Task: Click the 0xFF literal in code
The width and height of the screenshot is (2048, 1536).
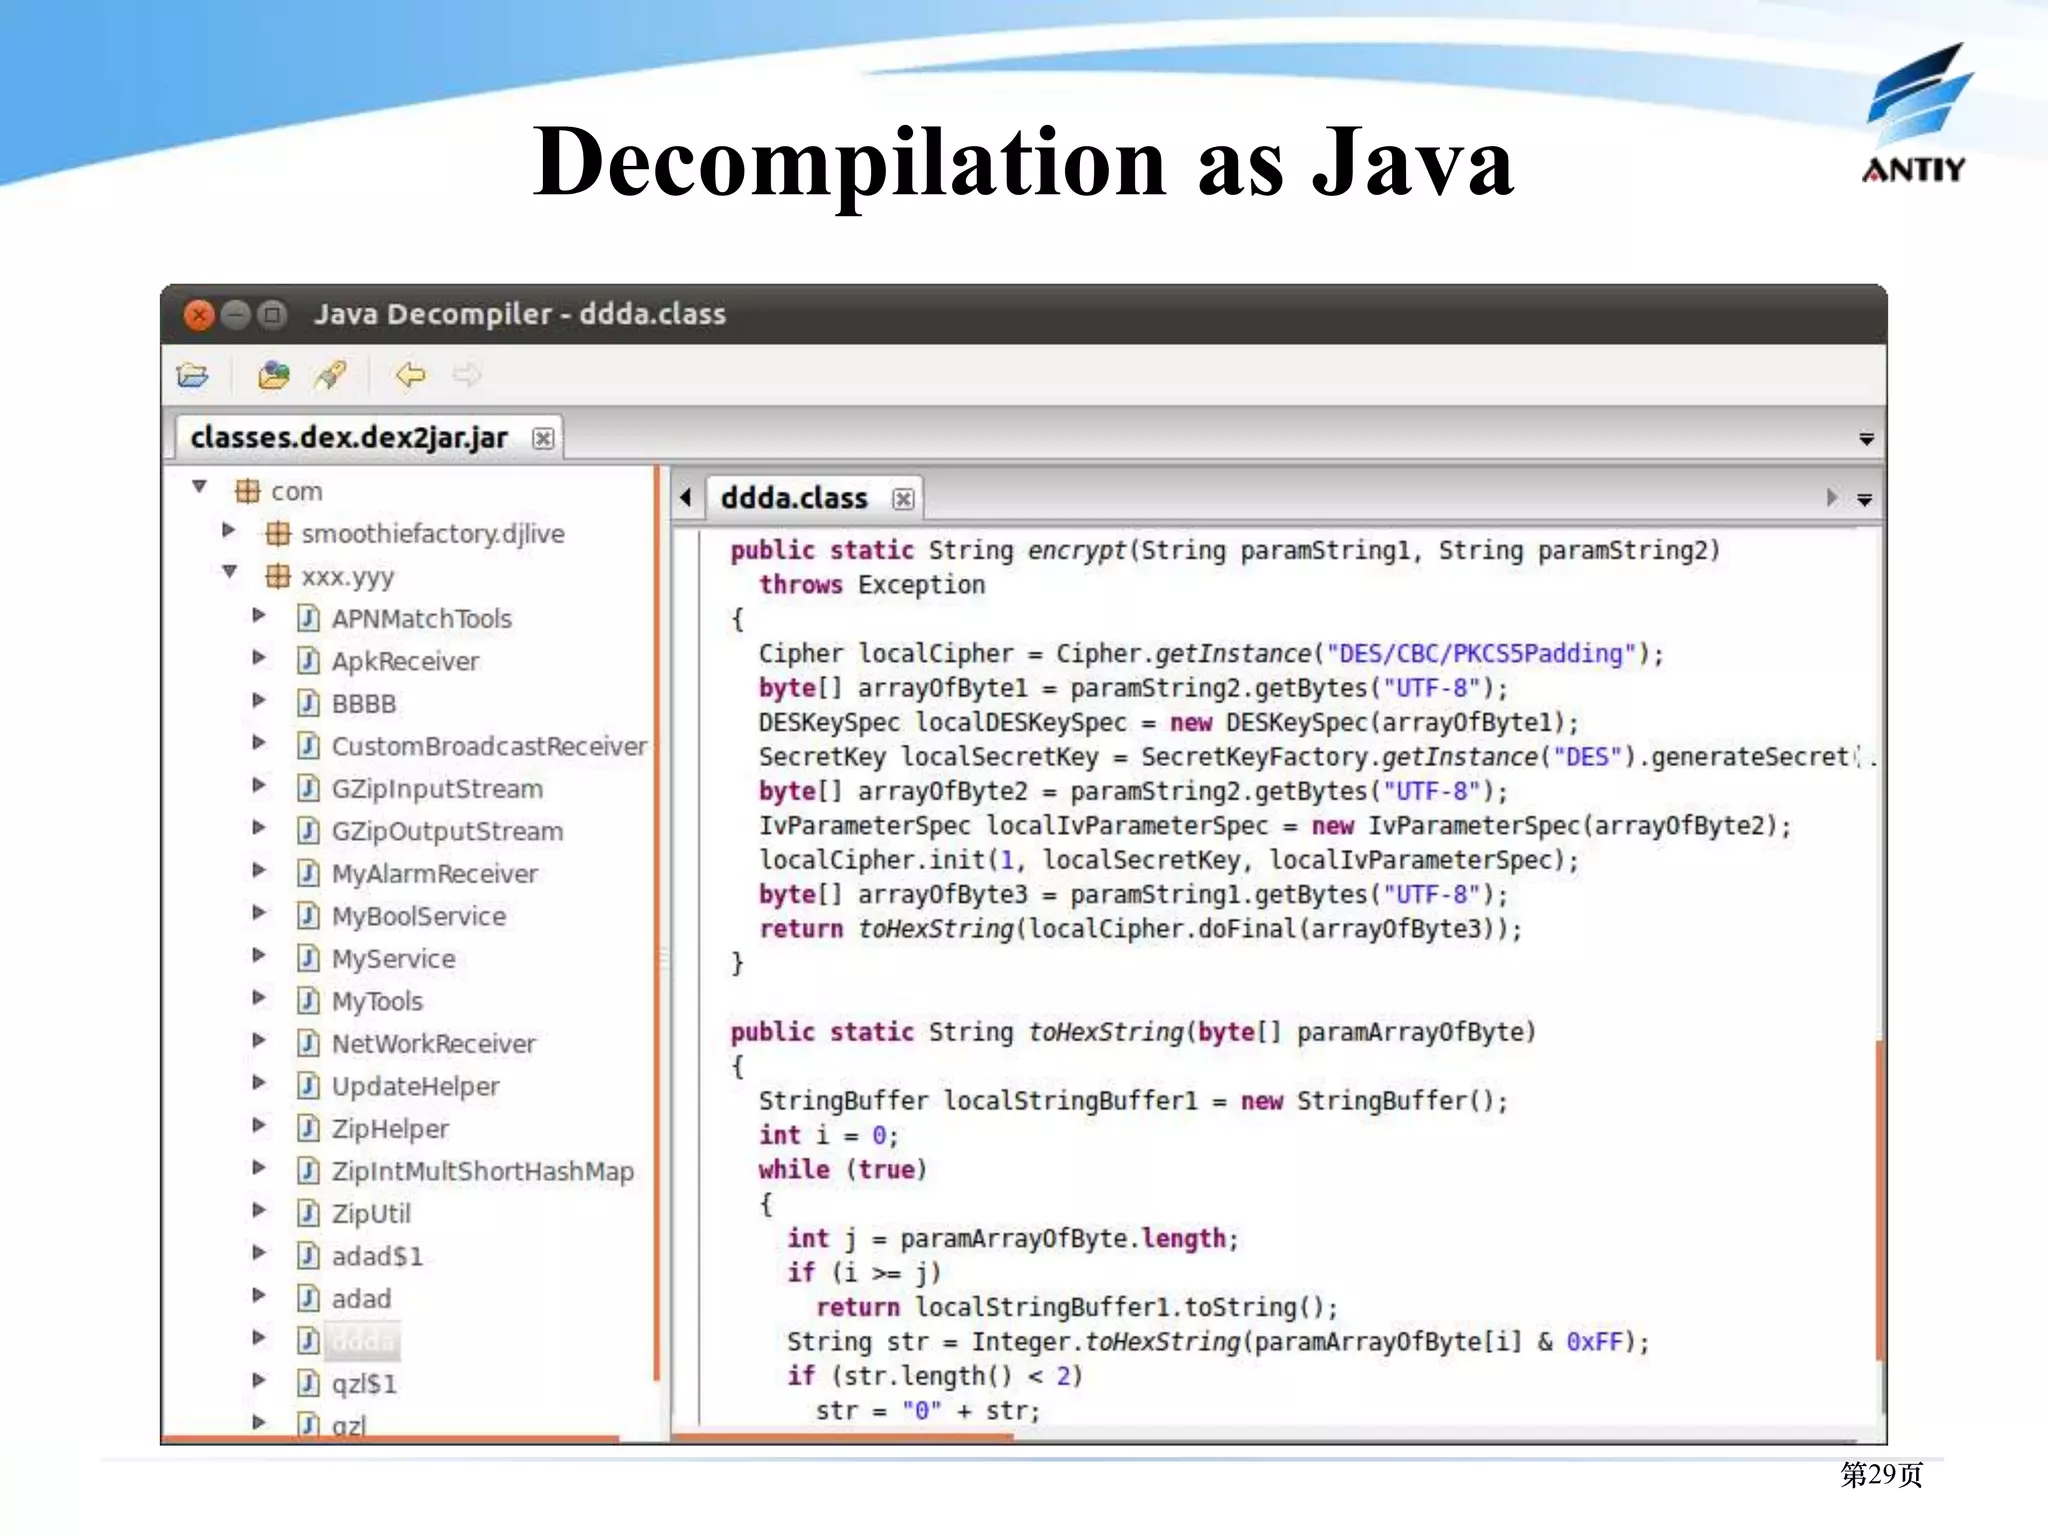Action: (x=1594, y=1341)
